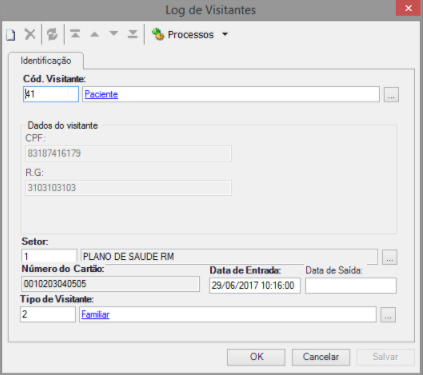The height and width of the screenshot is (375, 423).
Task: Create a new record with the blank page icon
Action: click(11, 34)
